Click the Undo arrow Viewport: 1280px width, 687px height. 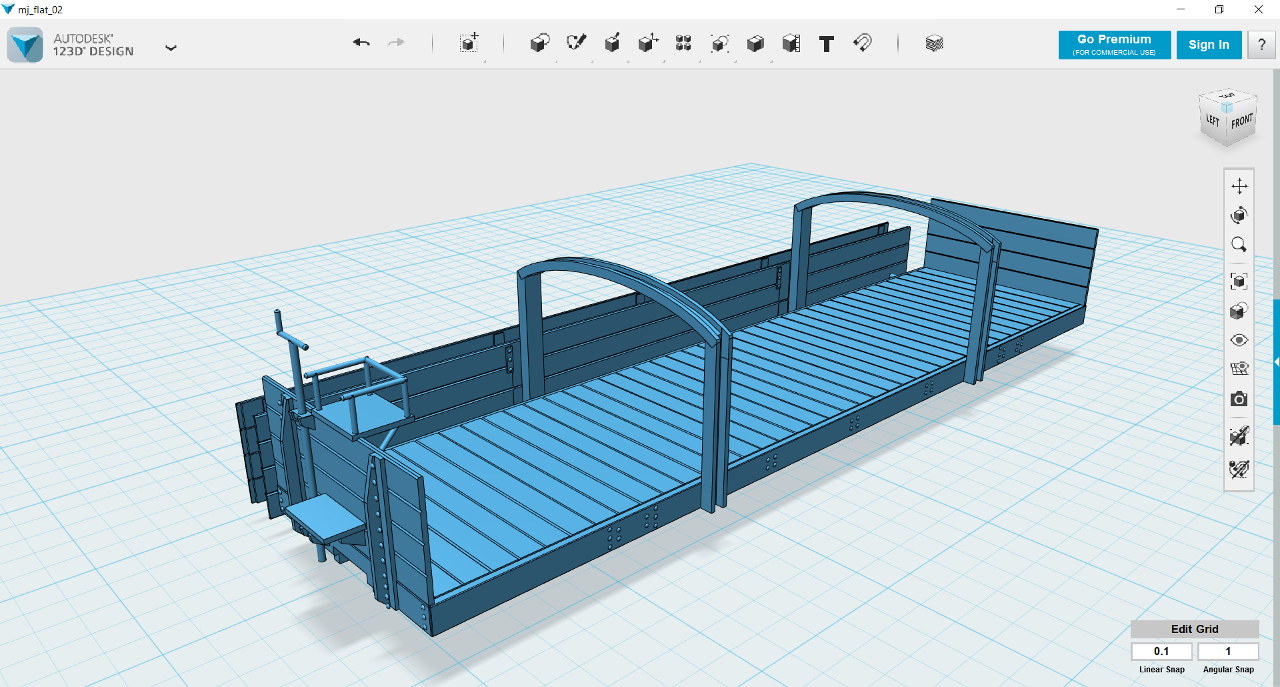[x=361, y=43]
